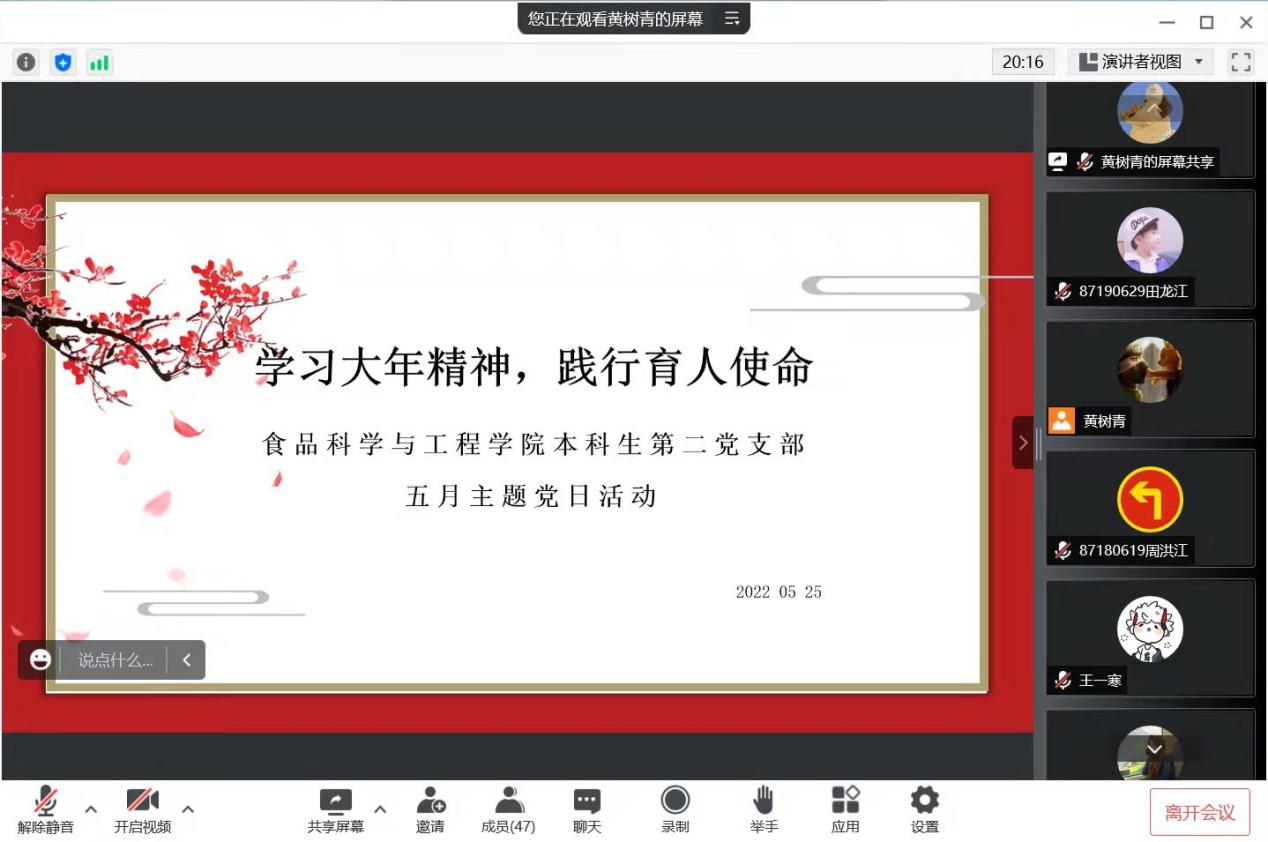This screenshot has width=1268, height=842.
Task: Expand video options arrow beside camera
Action: (187, 809)
